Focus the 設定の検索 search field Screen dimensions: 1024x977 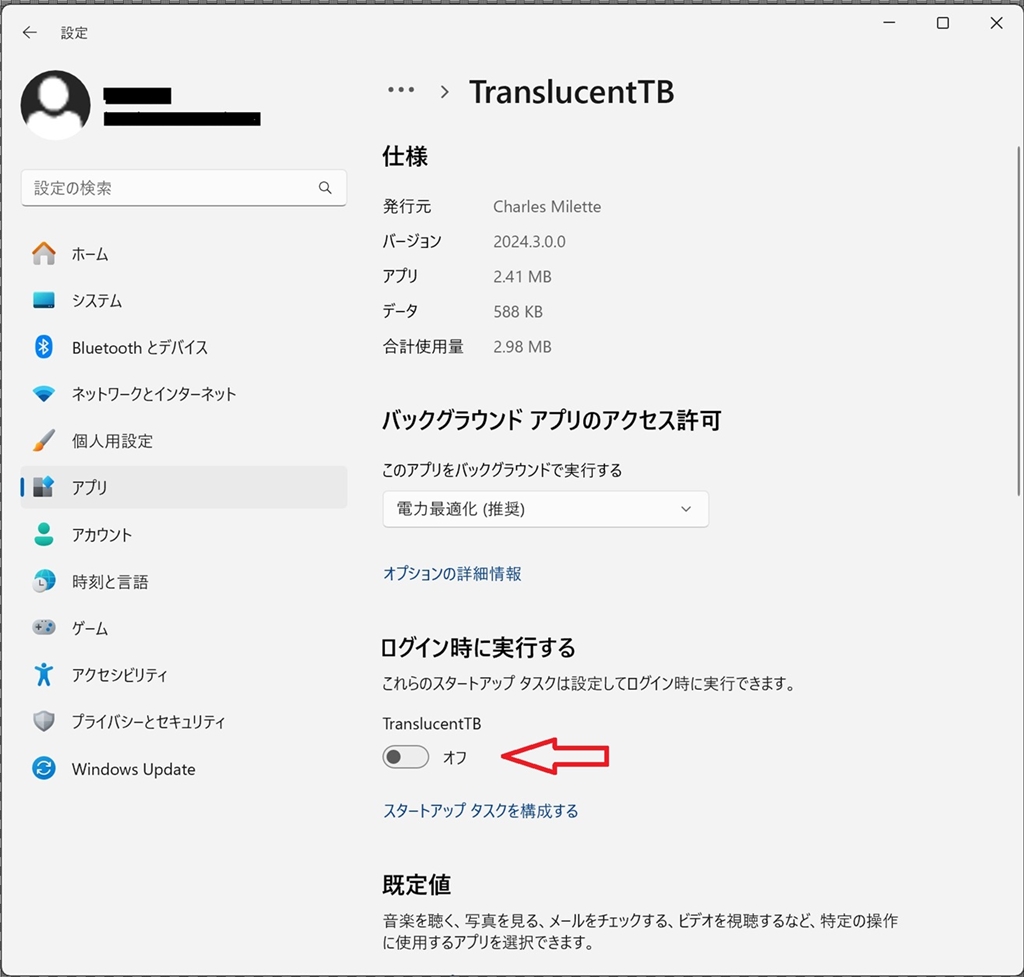pos(184,188)
